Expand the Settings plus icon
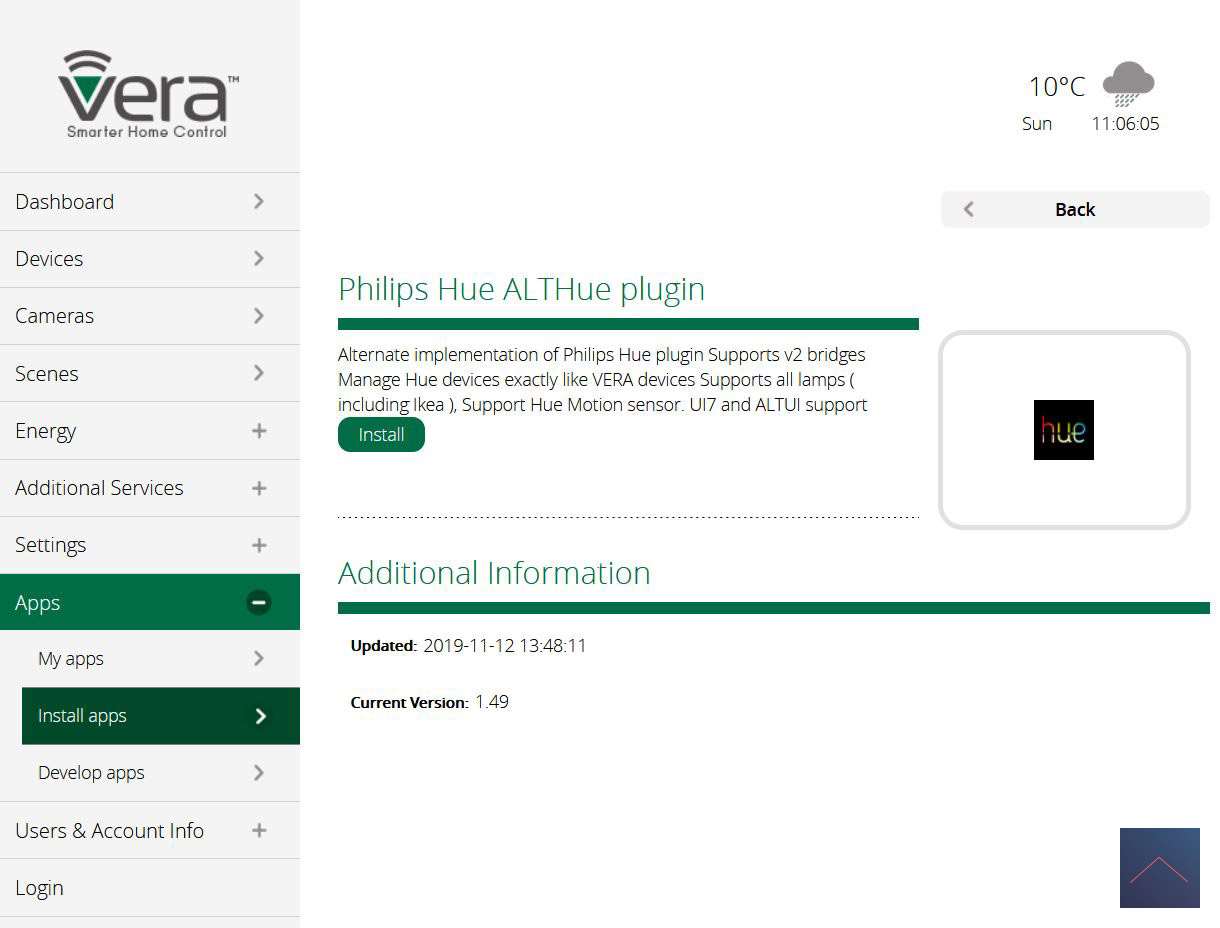Screen dimensions: 1220x928 pyautogui.click(x=259, y=545)
